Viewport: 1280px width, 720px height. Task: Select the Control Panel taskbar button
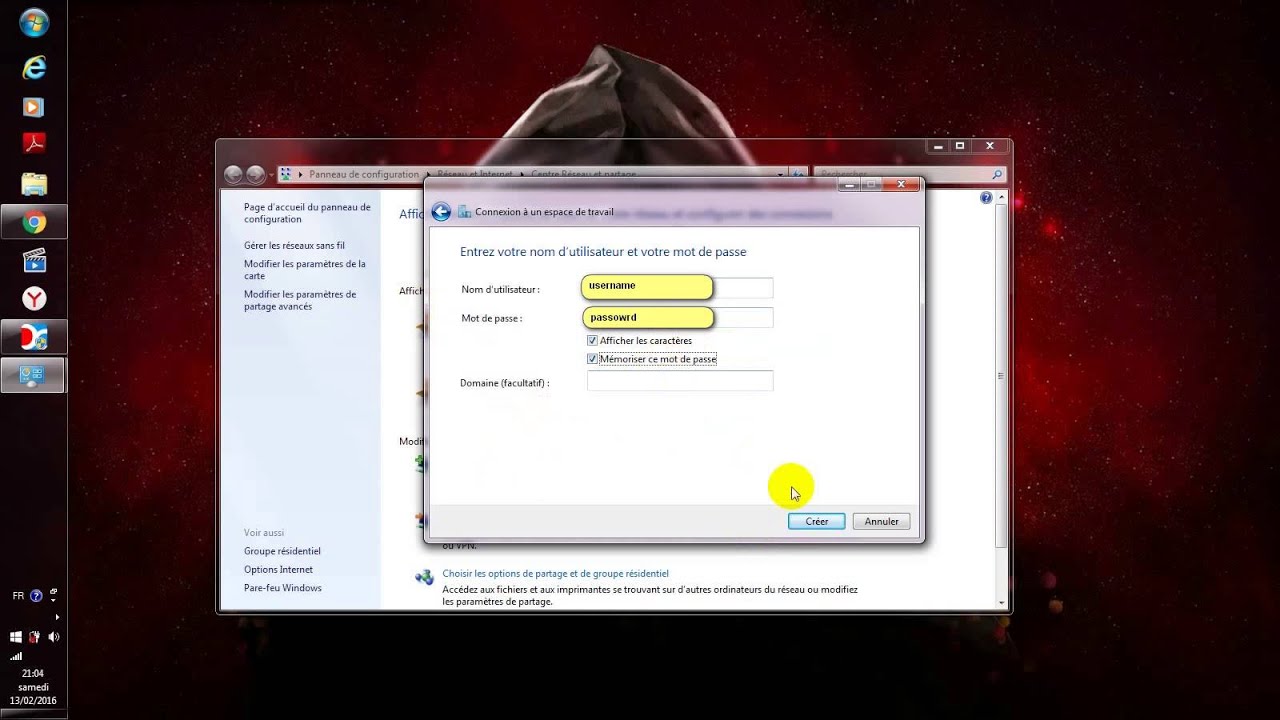pos(34,376)
